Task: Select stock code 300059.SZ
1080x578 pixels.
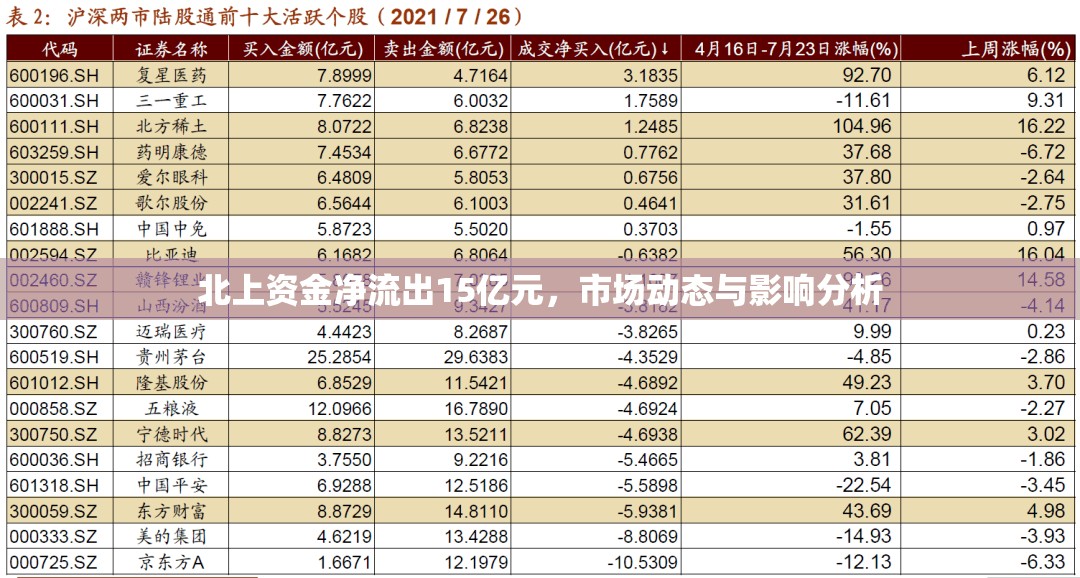Action: (54, 511)
